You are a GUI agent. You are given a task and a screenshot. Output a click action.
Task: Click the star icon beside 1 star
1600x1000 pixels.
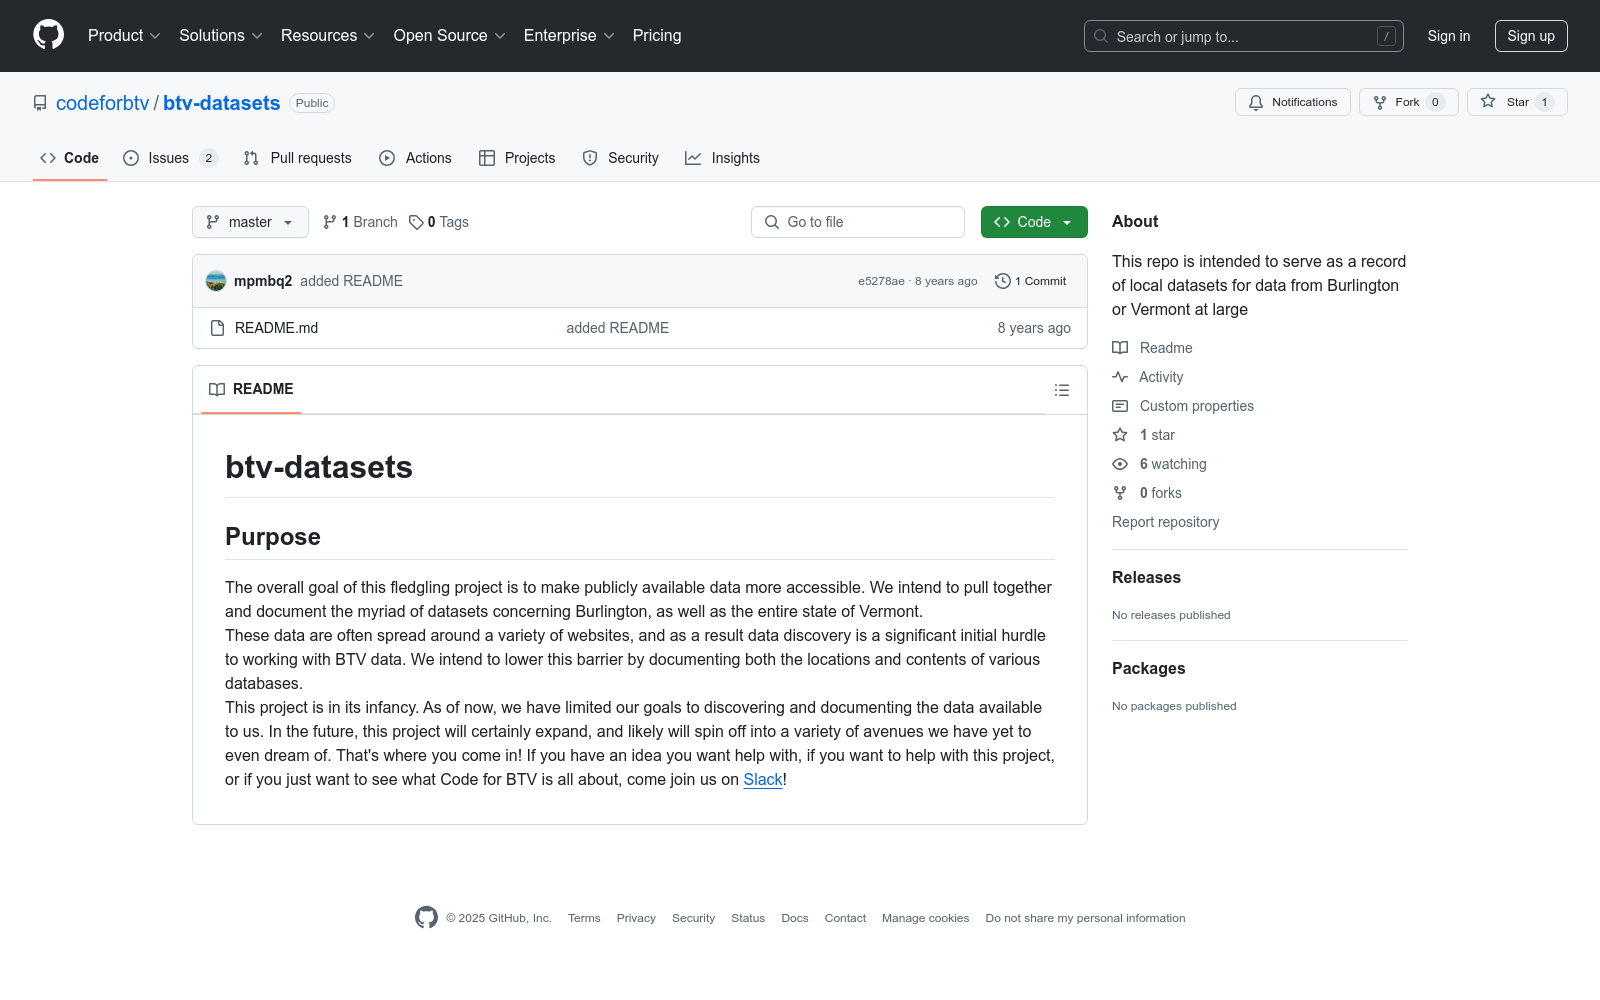1120,435
